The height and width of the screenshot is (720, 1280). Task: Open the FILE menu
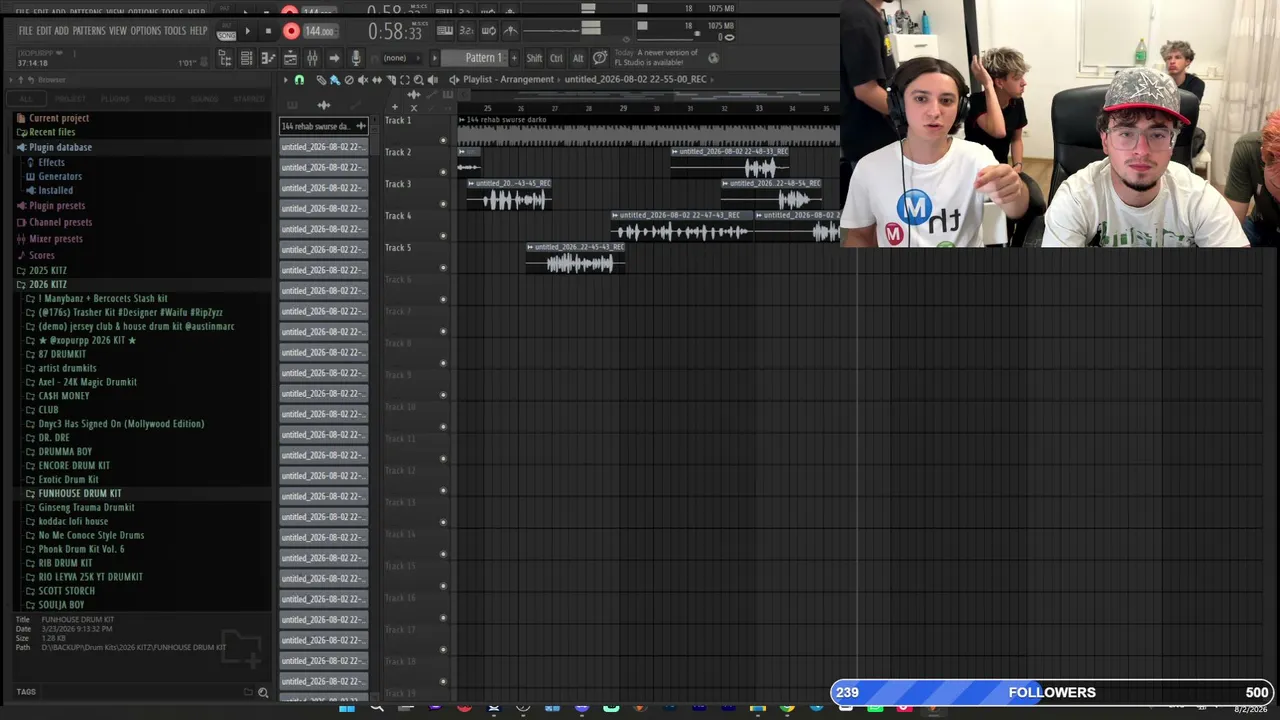click(x=25, y=31)
